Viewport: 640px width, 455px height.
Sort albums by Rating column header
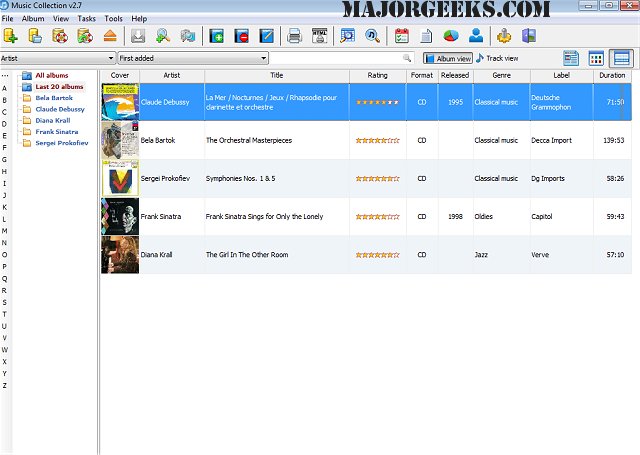coord(378,75)
